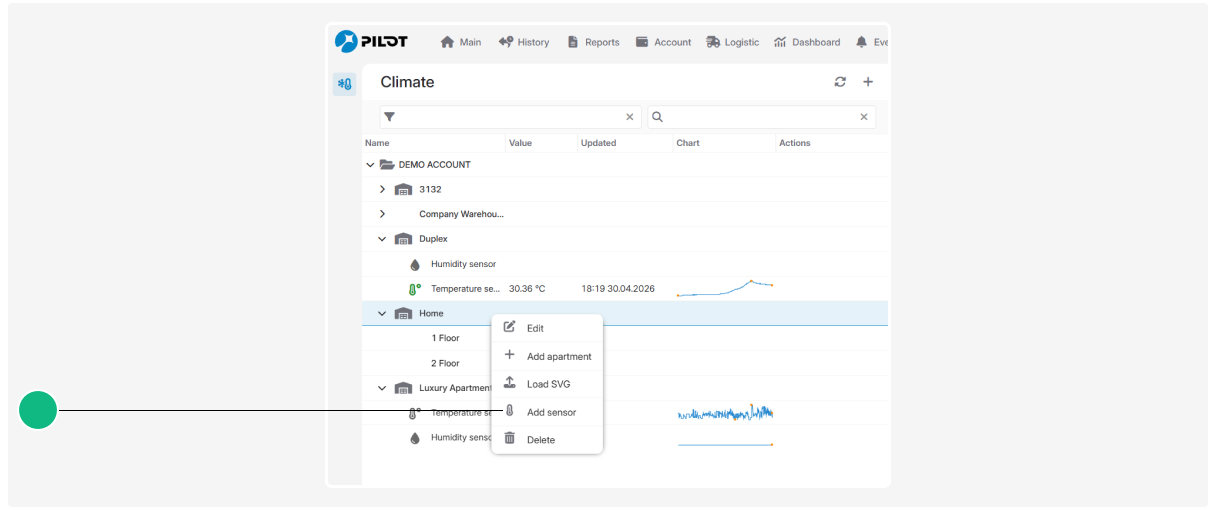Open the Duplex temperature chart

[x=725, y=289]
